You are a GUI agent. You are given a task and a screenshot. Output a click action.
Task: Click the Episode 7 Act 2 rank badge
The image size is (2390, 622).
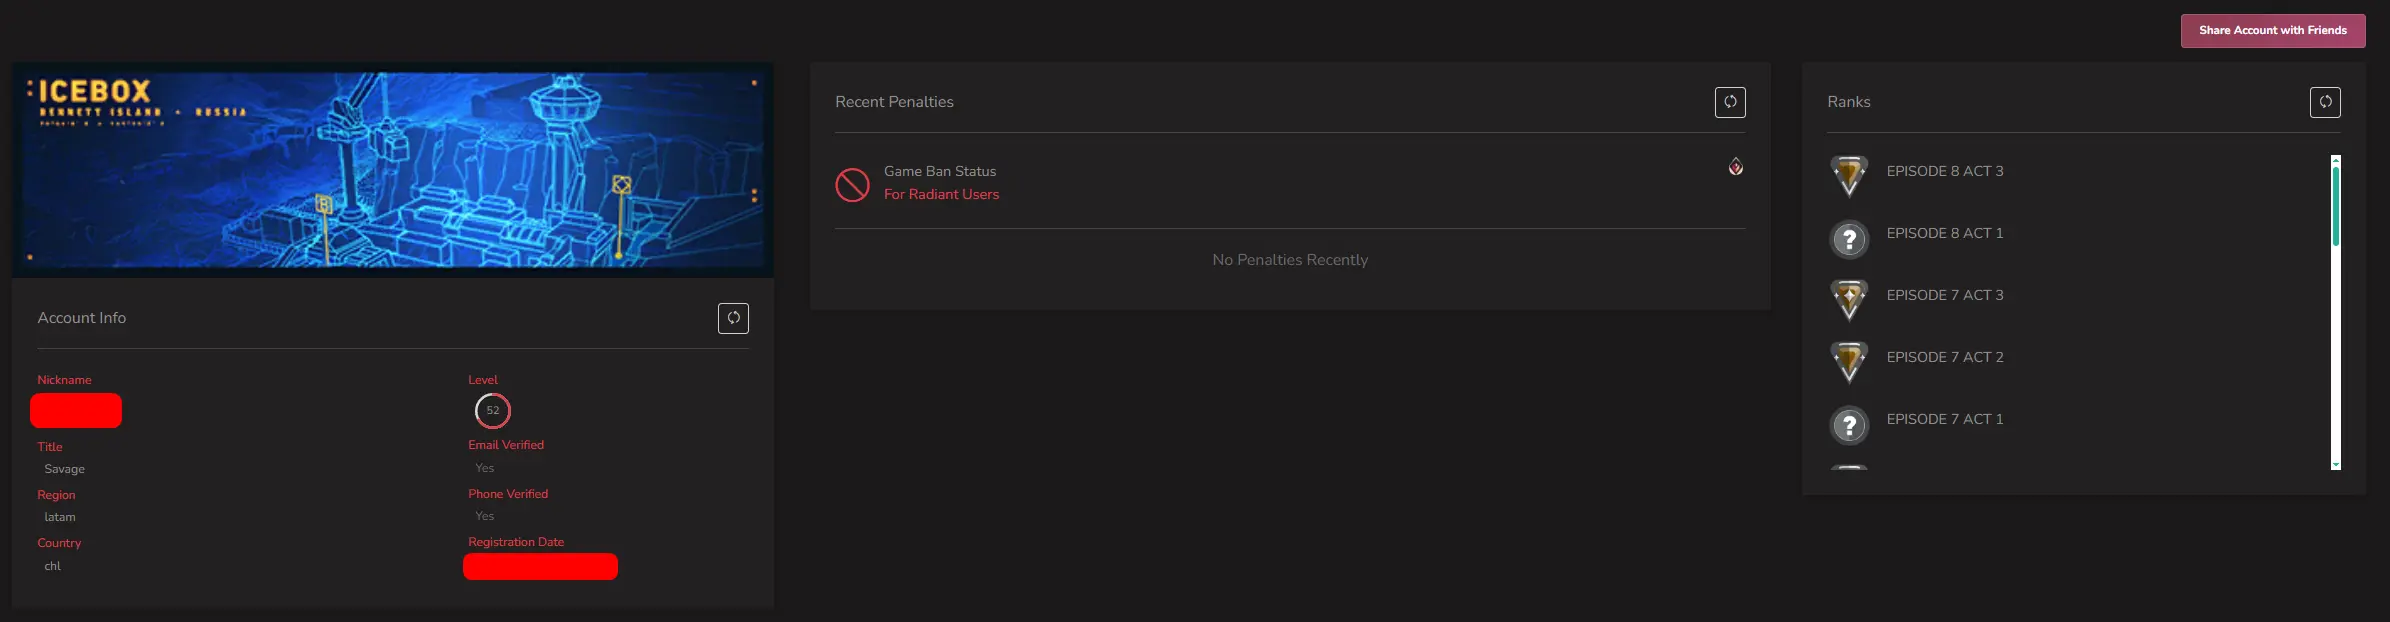point(1849,361)
